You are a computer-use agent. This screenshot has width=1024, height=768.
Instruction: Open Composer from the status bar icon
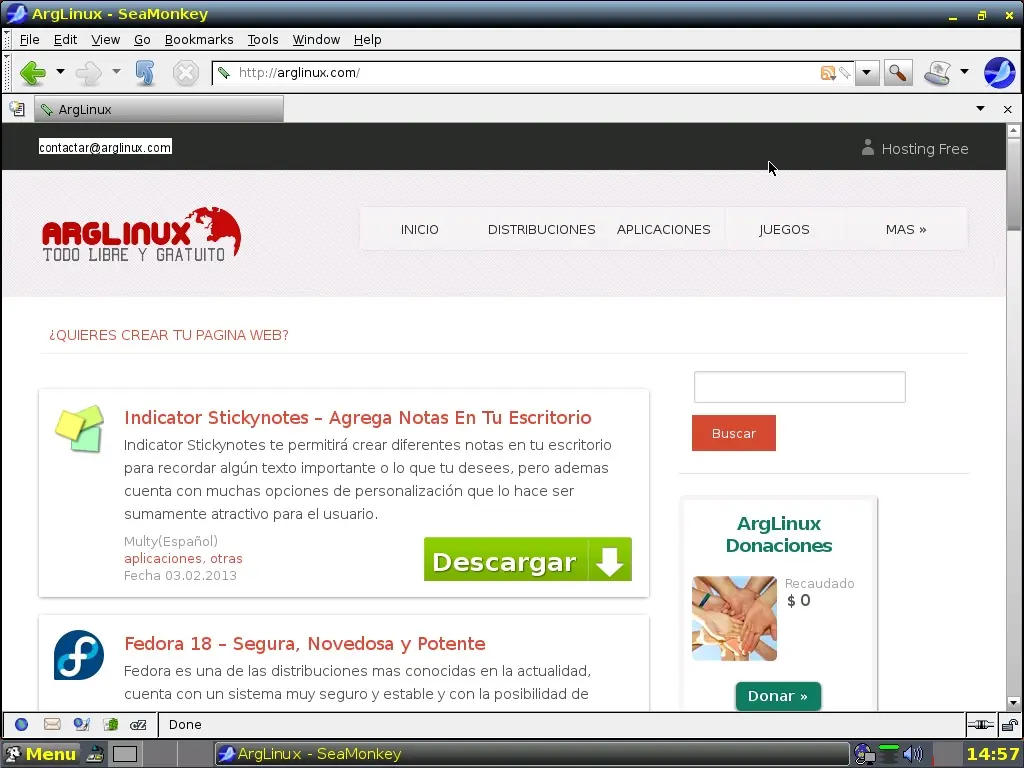(x=82, y=724)
